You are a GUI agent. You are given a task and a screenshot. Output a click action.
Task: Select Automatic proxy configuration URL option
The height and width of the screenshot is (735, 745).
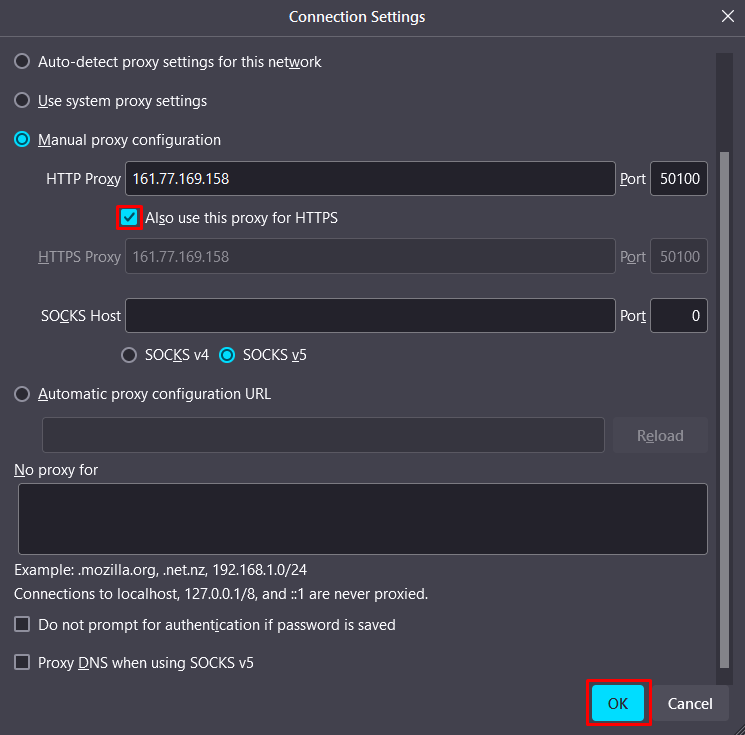tap(22, 394)
